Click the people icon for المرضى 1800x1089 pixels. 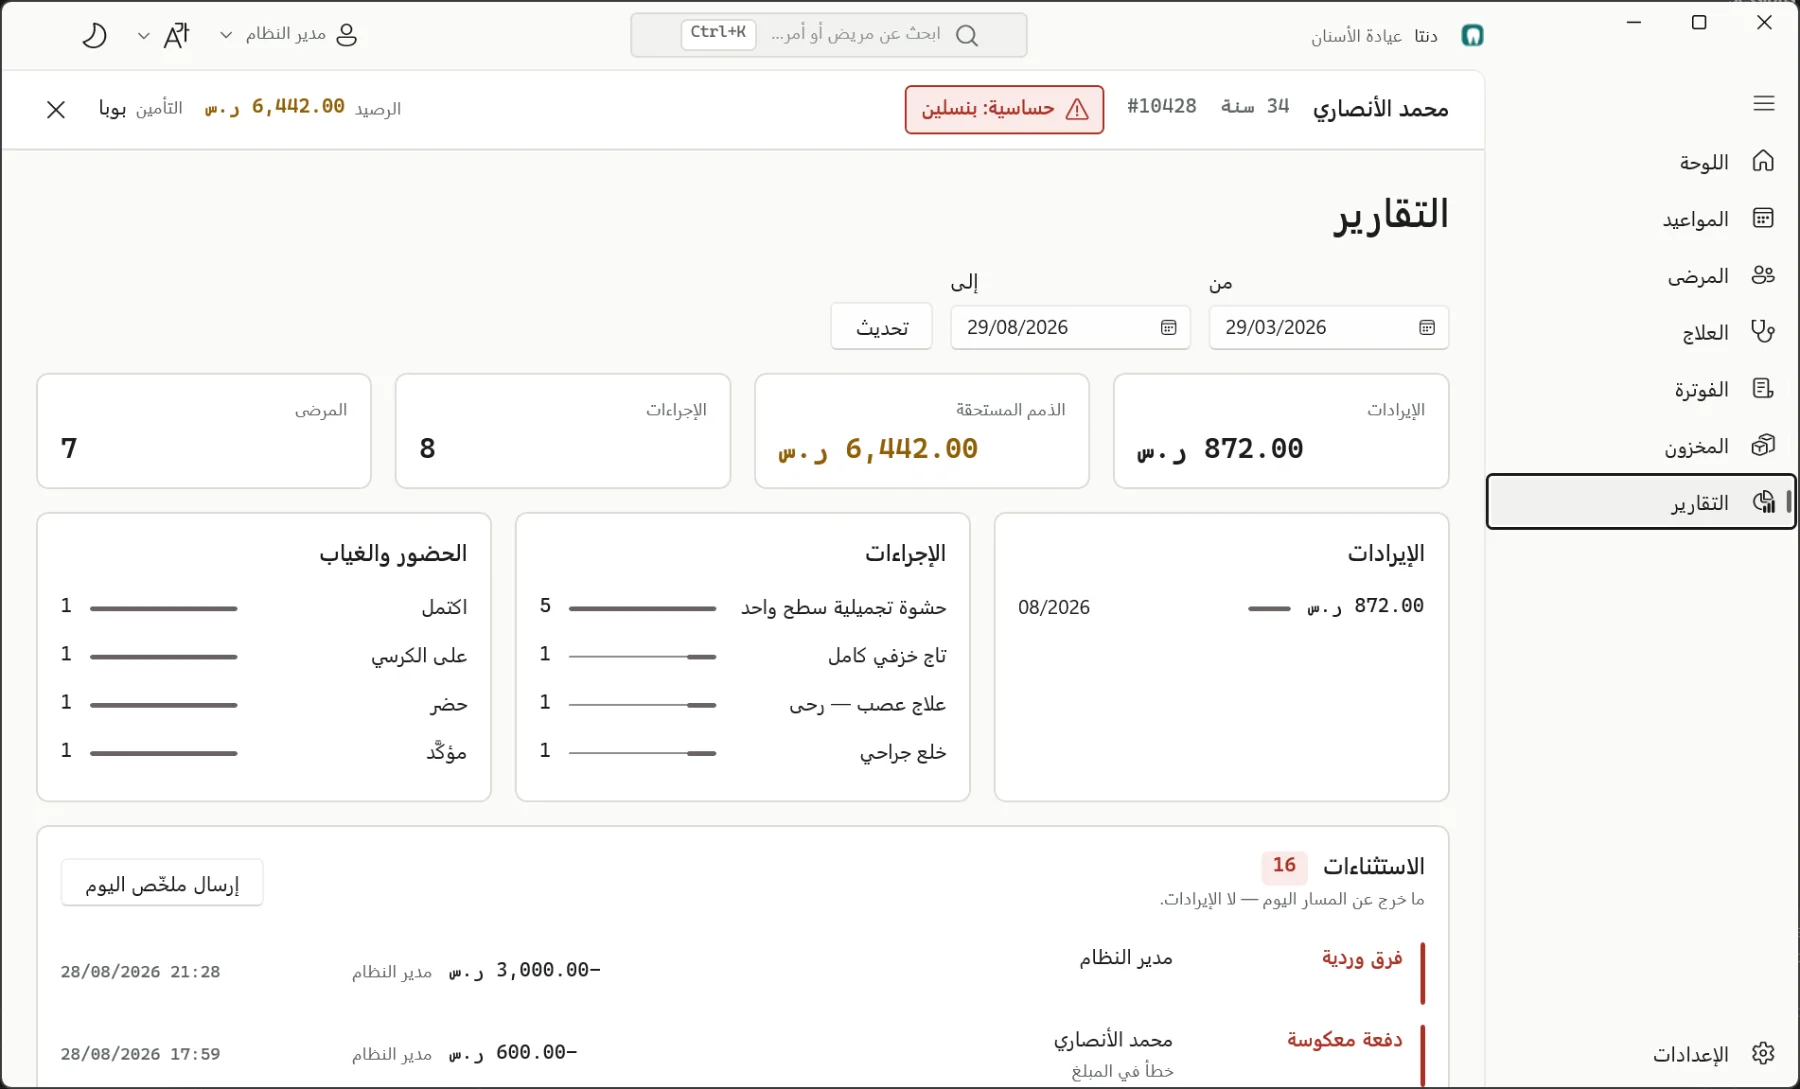pos(1763,275)
